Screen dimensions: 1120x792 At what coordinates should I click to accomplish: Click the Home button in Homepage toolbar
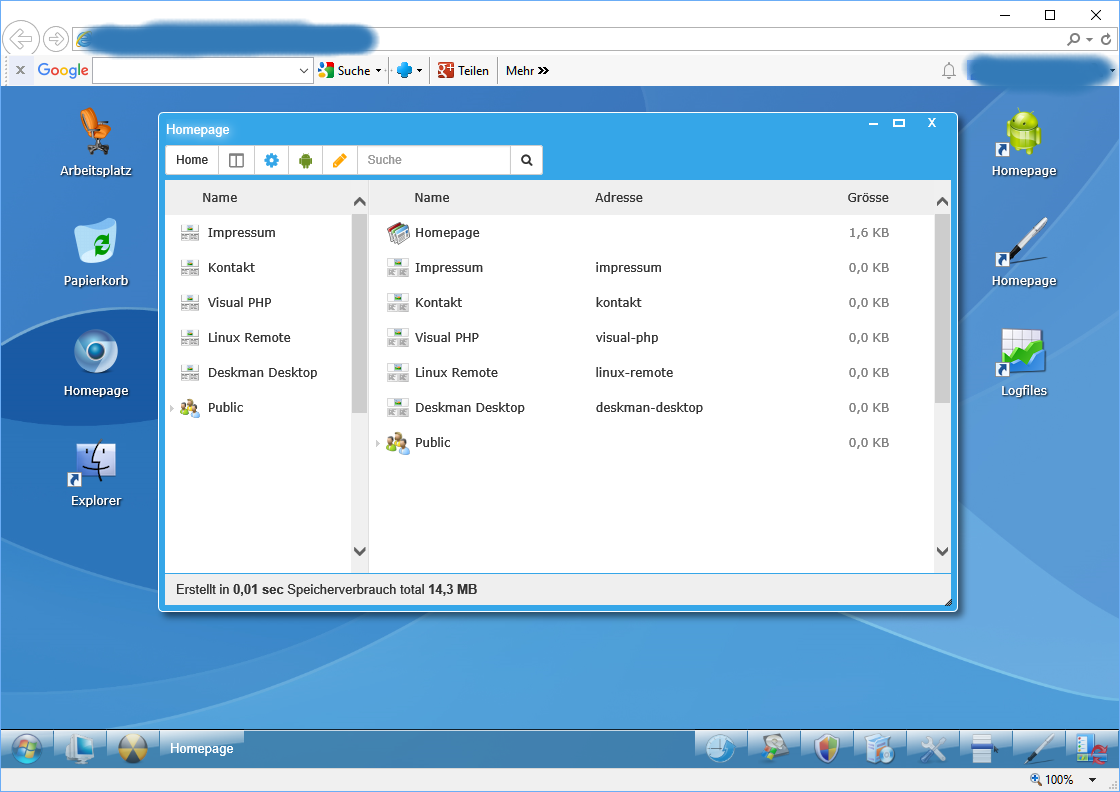192,160
